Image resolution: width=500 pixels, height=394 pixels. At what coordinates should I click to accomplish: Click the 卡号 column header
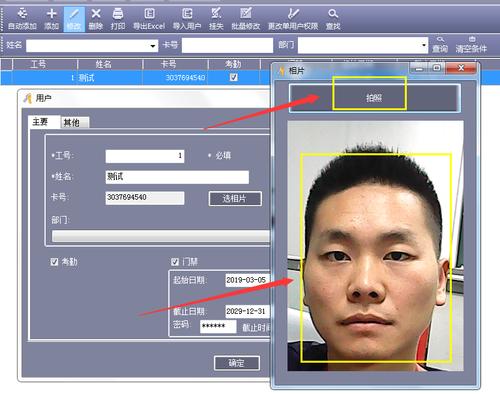[175, 64]
